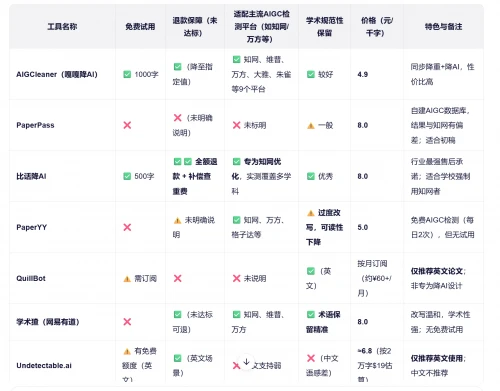Select the 工具名称 column header

62,27
